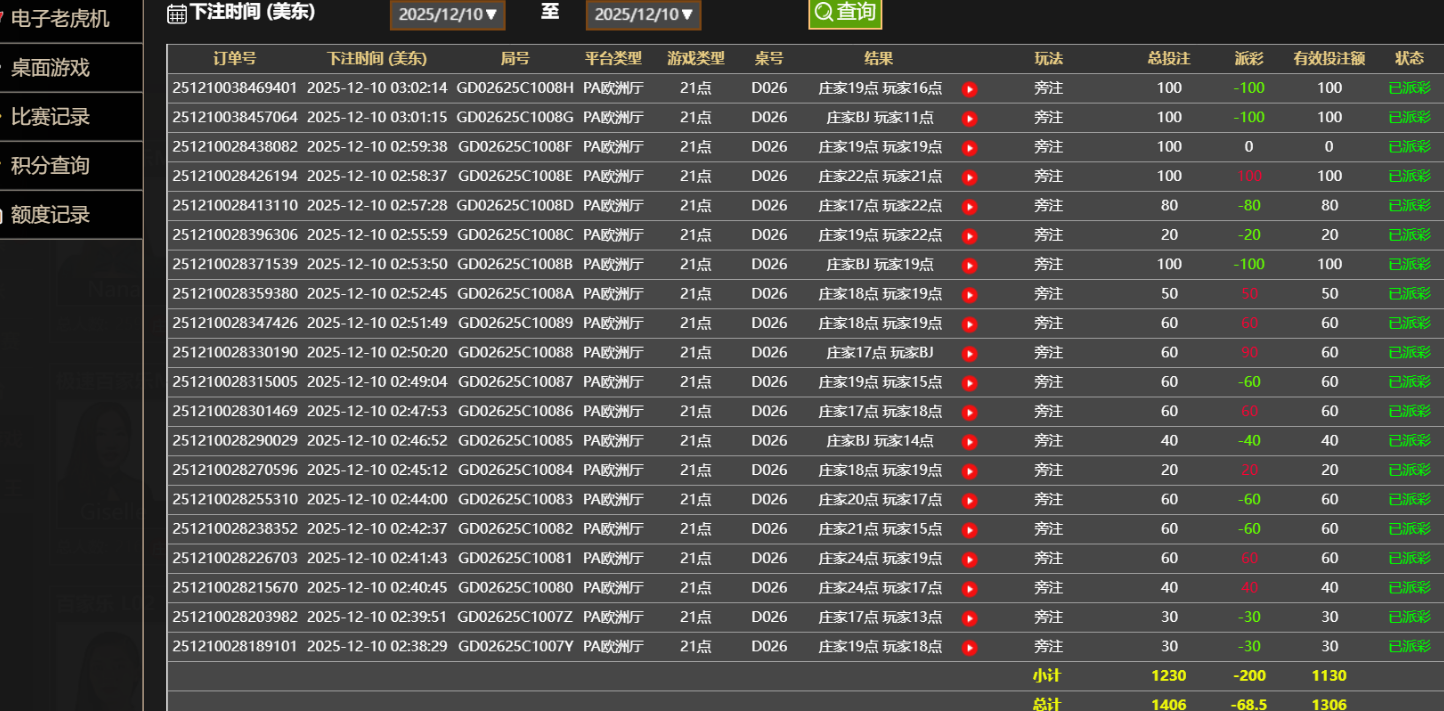This screenshot has width=1444, height=711.
Task: Go to 比赛记录 in sidebar
Action: (x=50, y=117)
